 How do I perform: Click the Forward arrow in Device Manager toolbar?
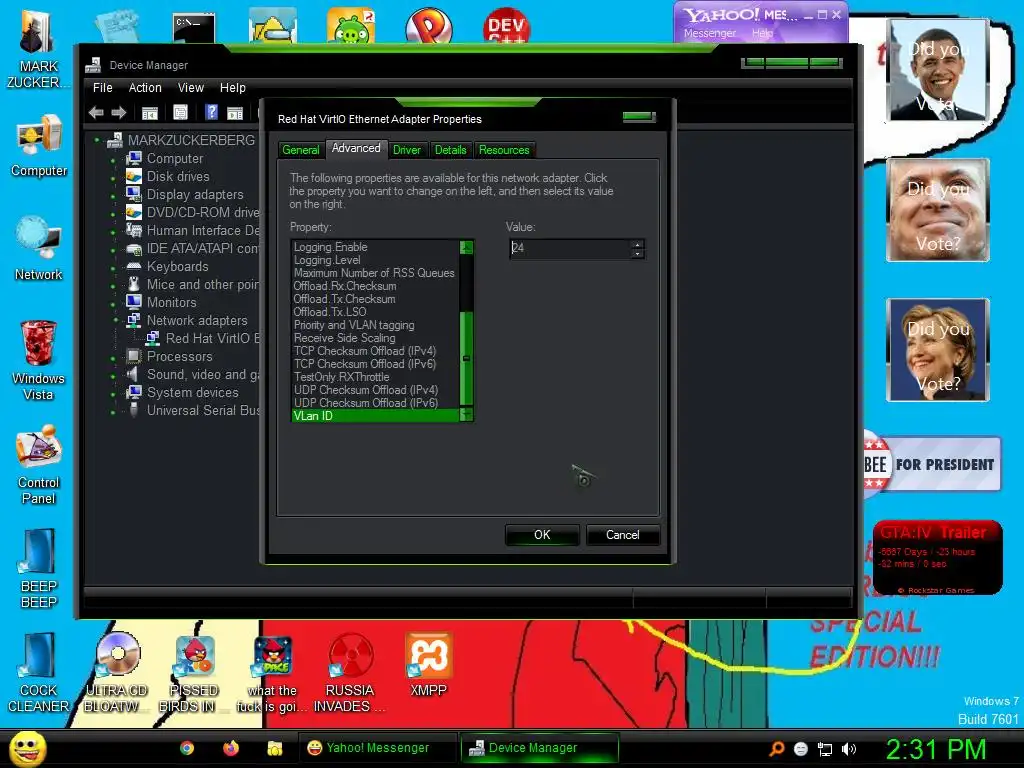pyautogui.click(x=118, y=112)
